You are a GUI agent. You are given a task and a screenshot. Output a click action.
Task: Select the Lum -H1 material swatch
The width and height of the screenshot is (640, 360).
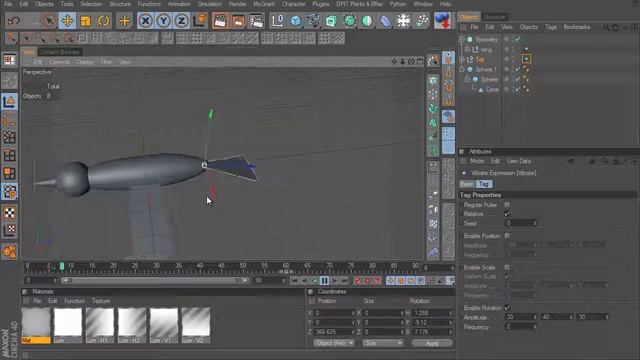tap(100, 325)
